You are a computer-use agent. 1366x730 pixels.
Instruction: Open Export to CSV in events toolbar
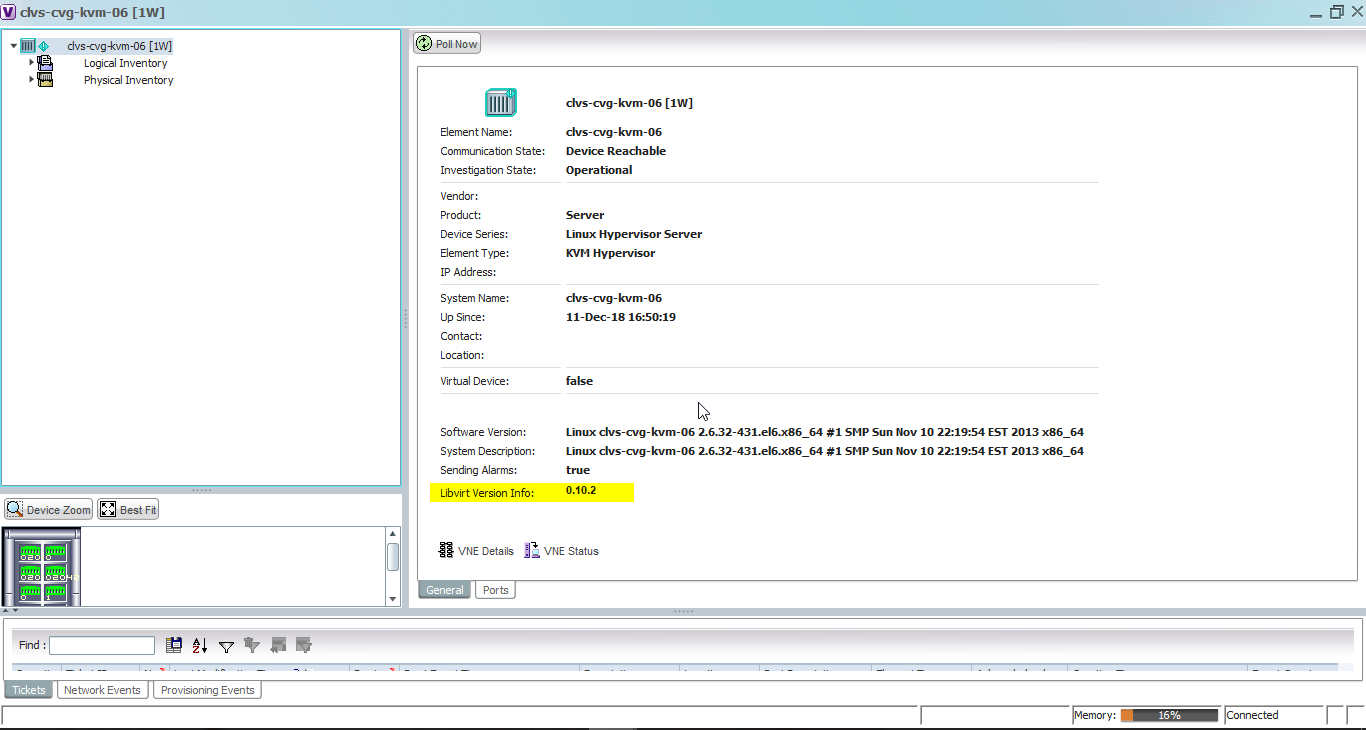(x=173, y=645)
